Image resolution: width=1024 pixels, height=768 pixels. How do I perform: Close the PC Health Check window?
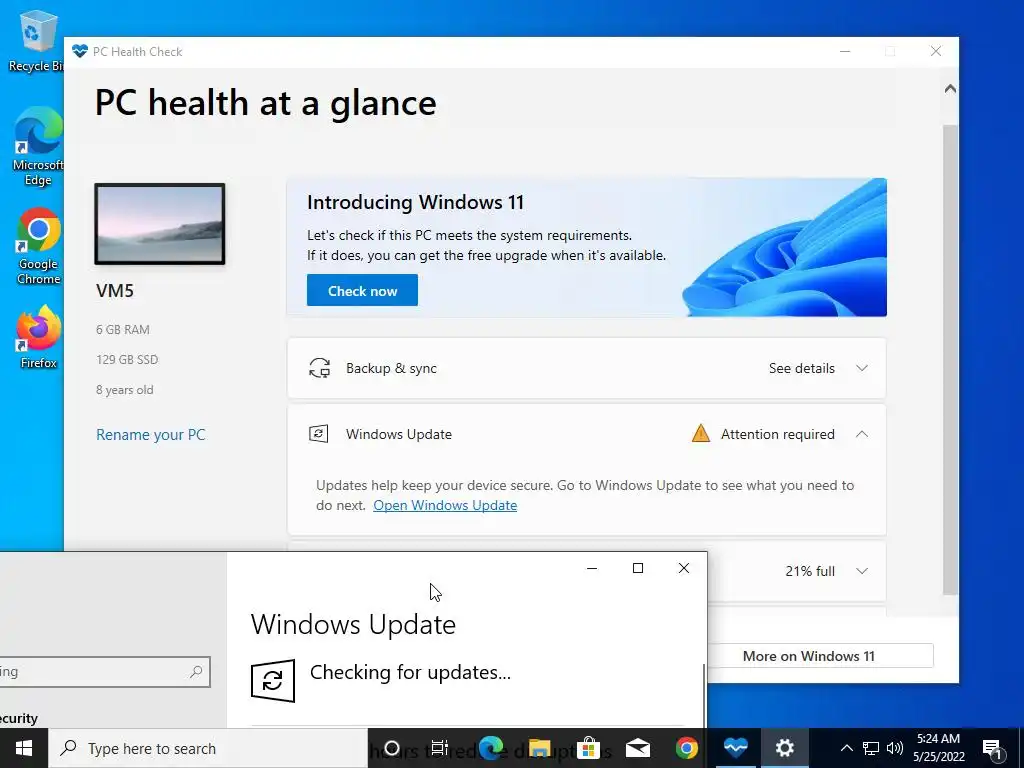[x=936, y=51]
